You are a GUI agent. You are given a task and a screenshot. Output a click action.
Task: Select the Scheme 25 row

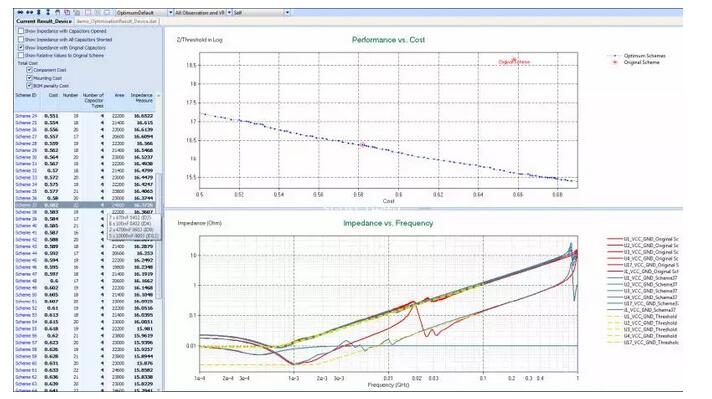coord(85,123)
